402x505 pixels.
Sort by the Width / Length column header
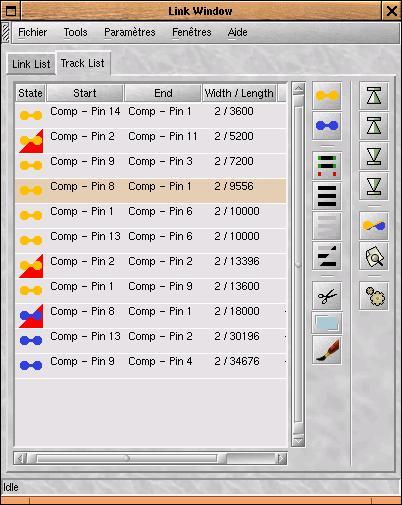tap(239, 93)
